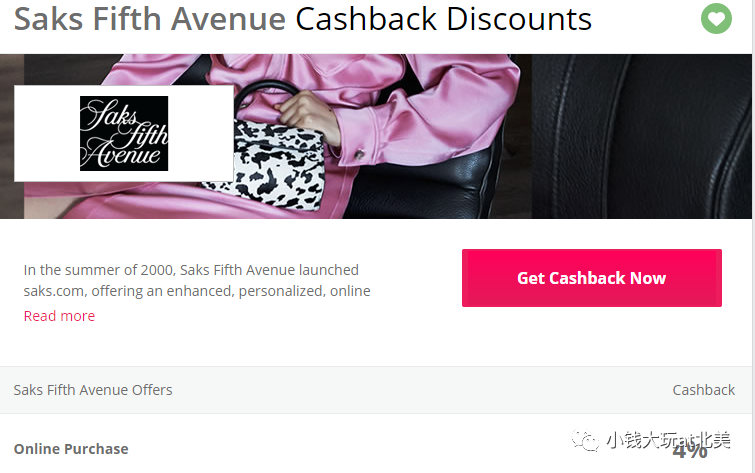Click the Cashback column header
755x473 pixels.
coord(703,390)
